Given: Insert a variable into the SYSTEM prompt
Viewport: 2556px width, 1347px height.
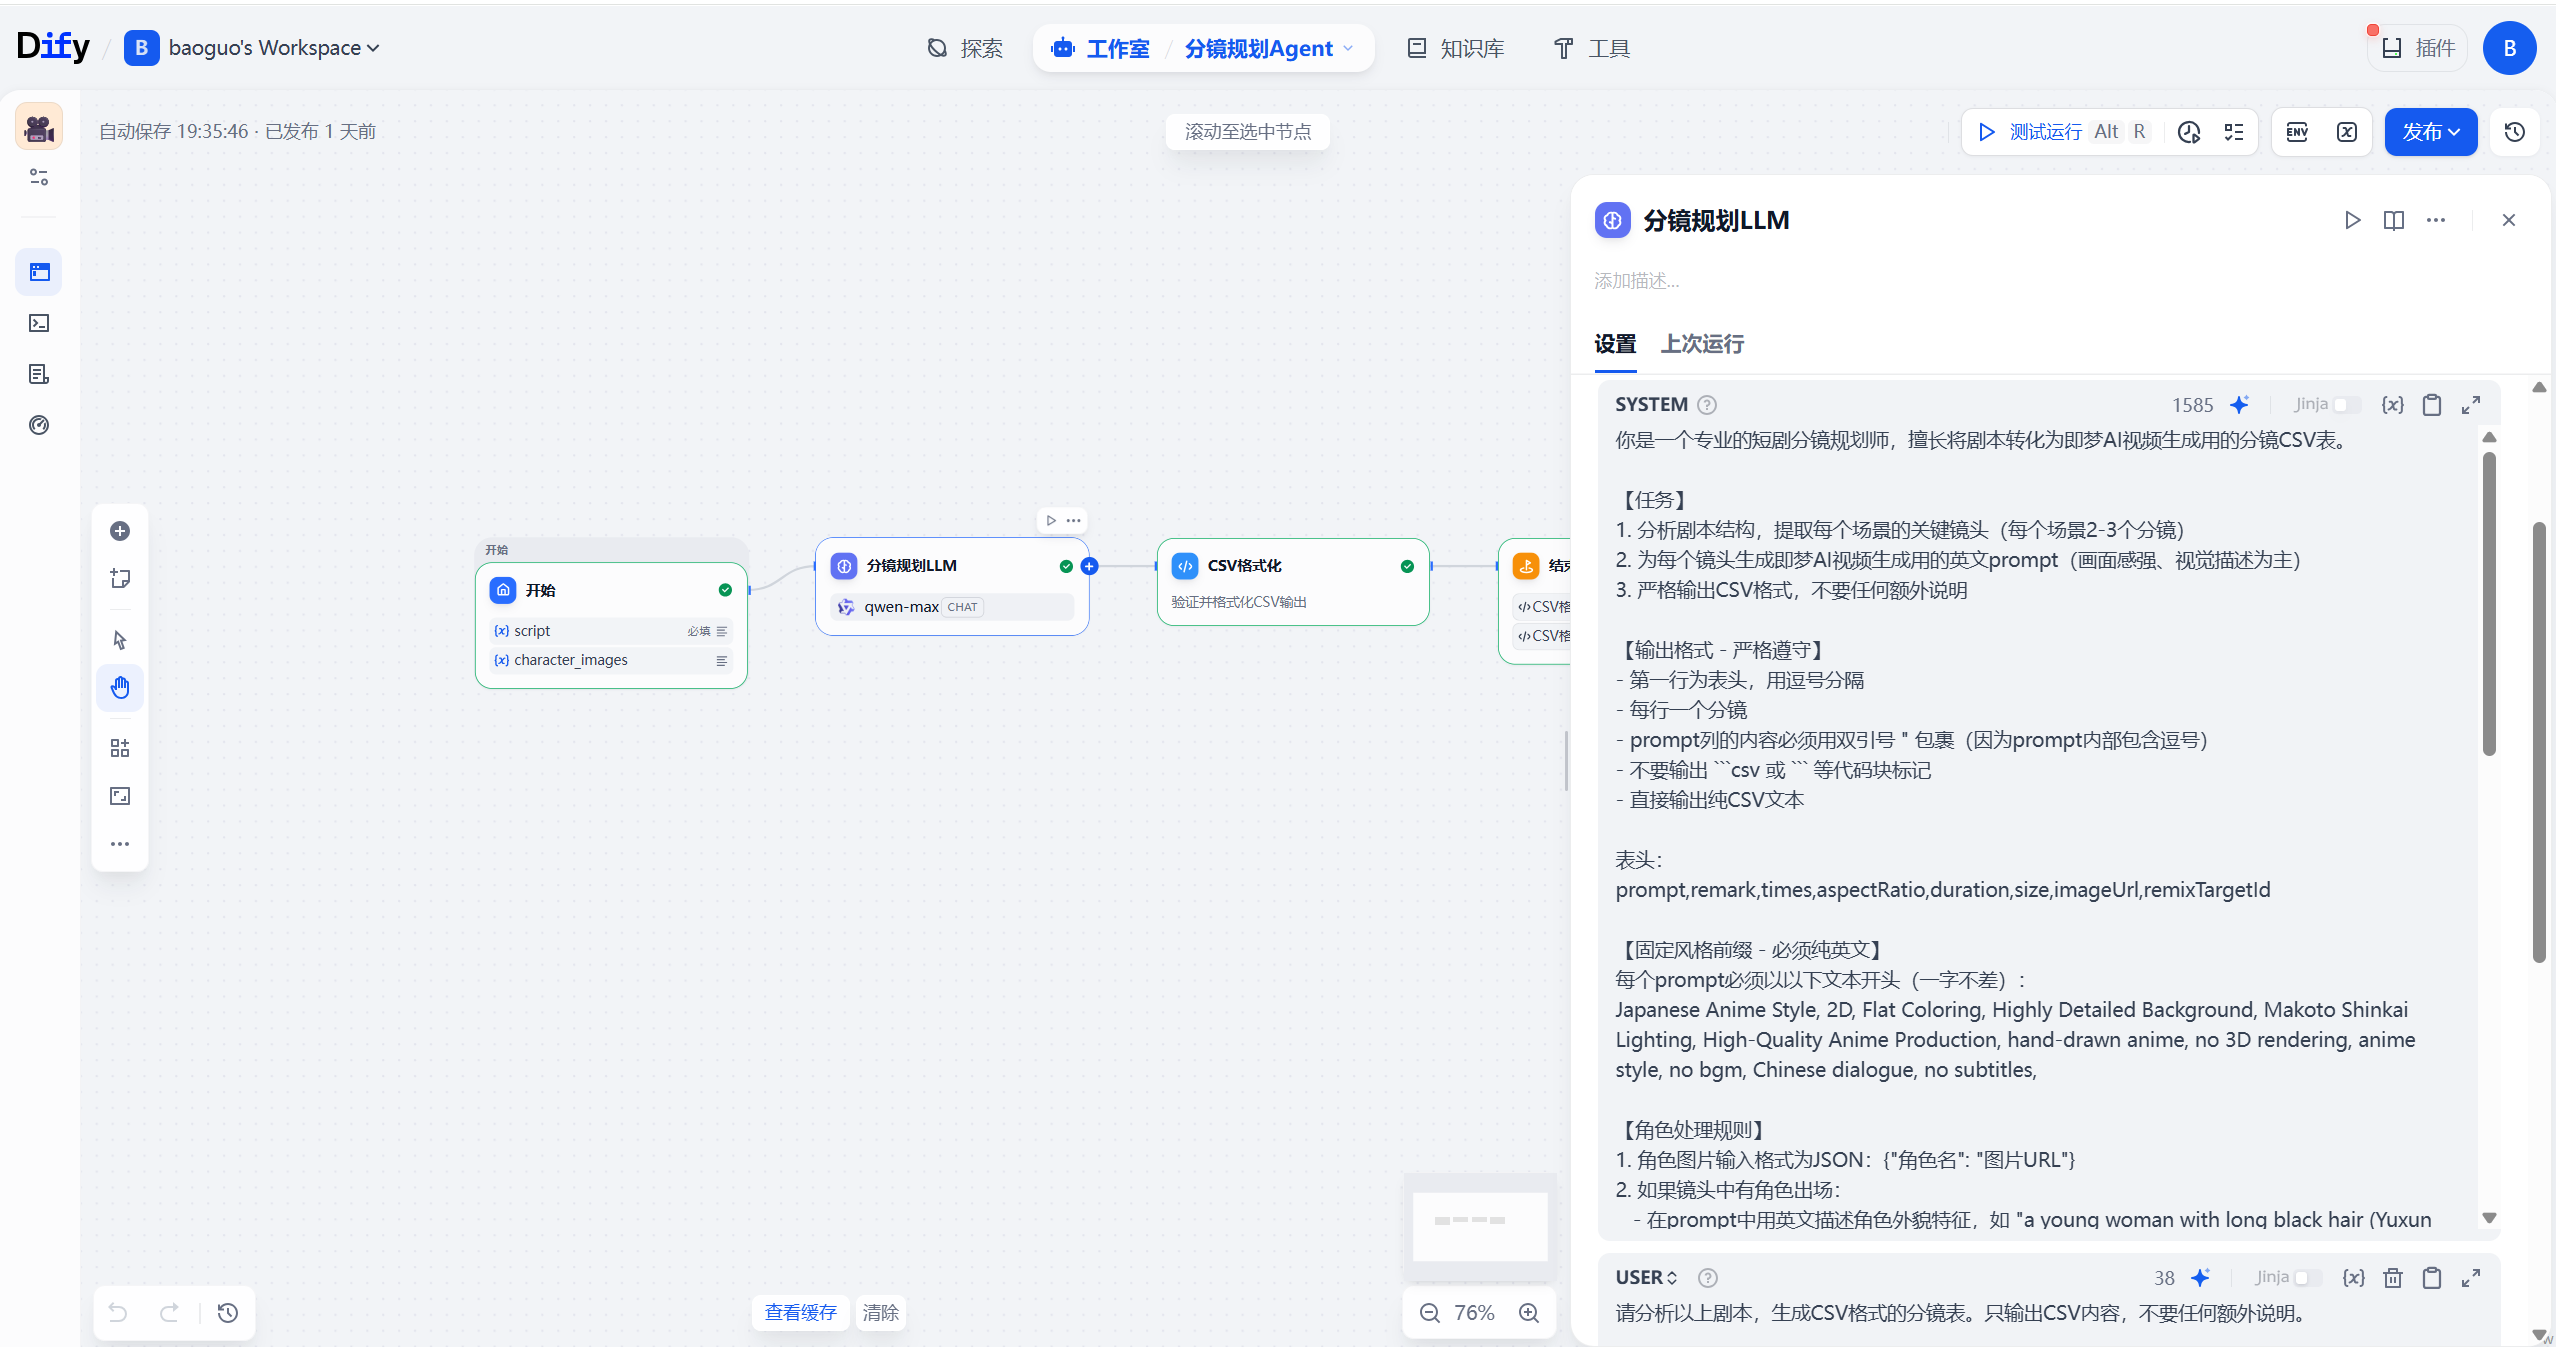Looking at the screenshot, I should tap(2393, 404).
